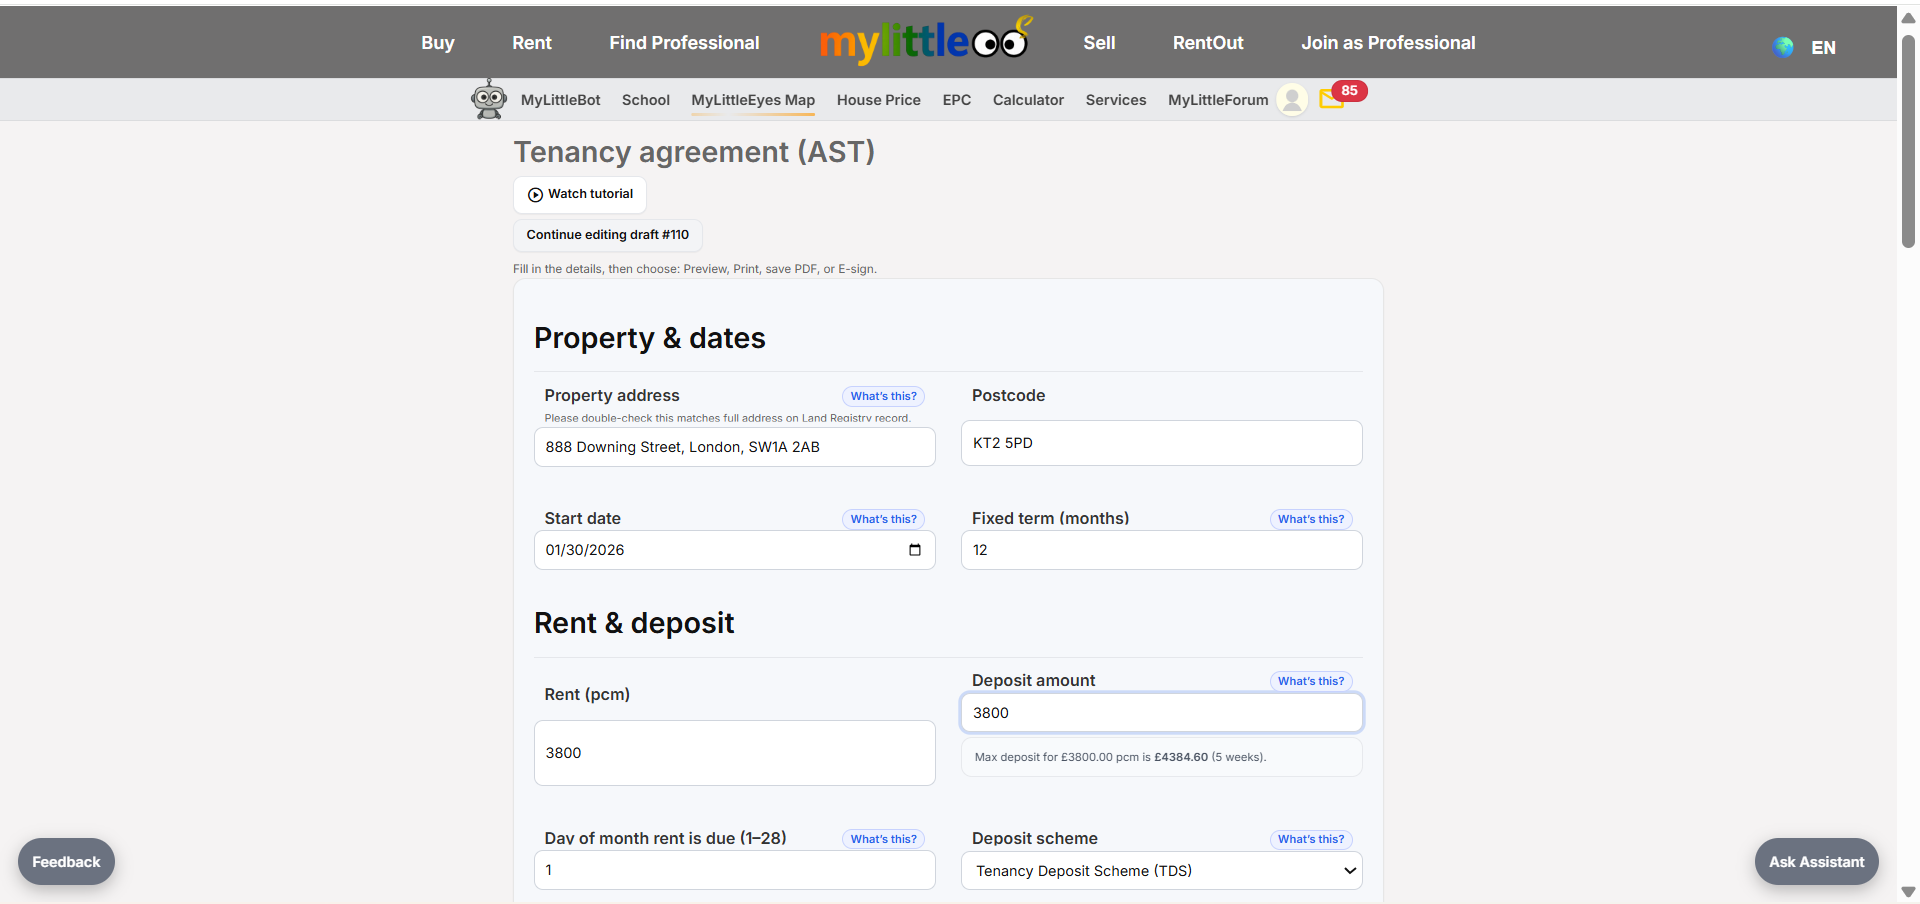
Task: Expand the EN language selector
Action: (1824, 47)
